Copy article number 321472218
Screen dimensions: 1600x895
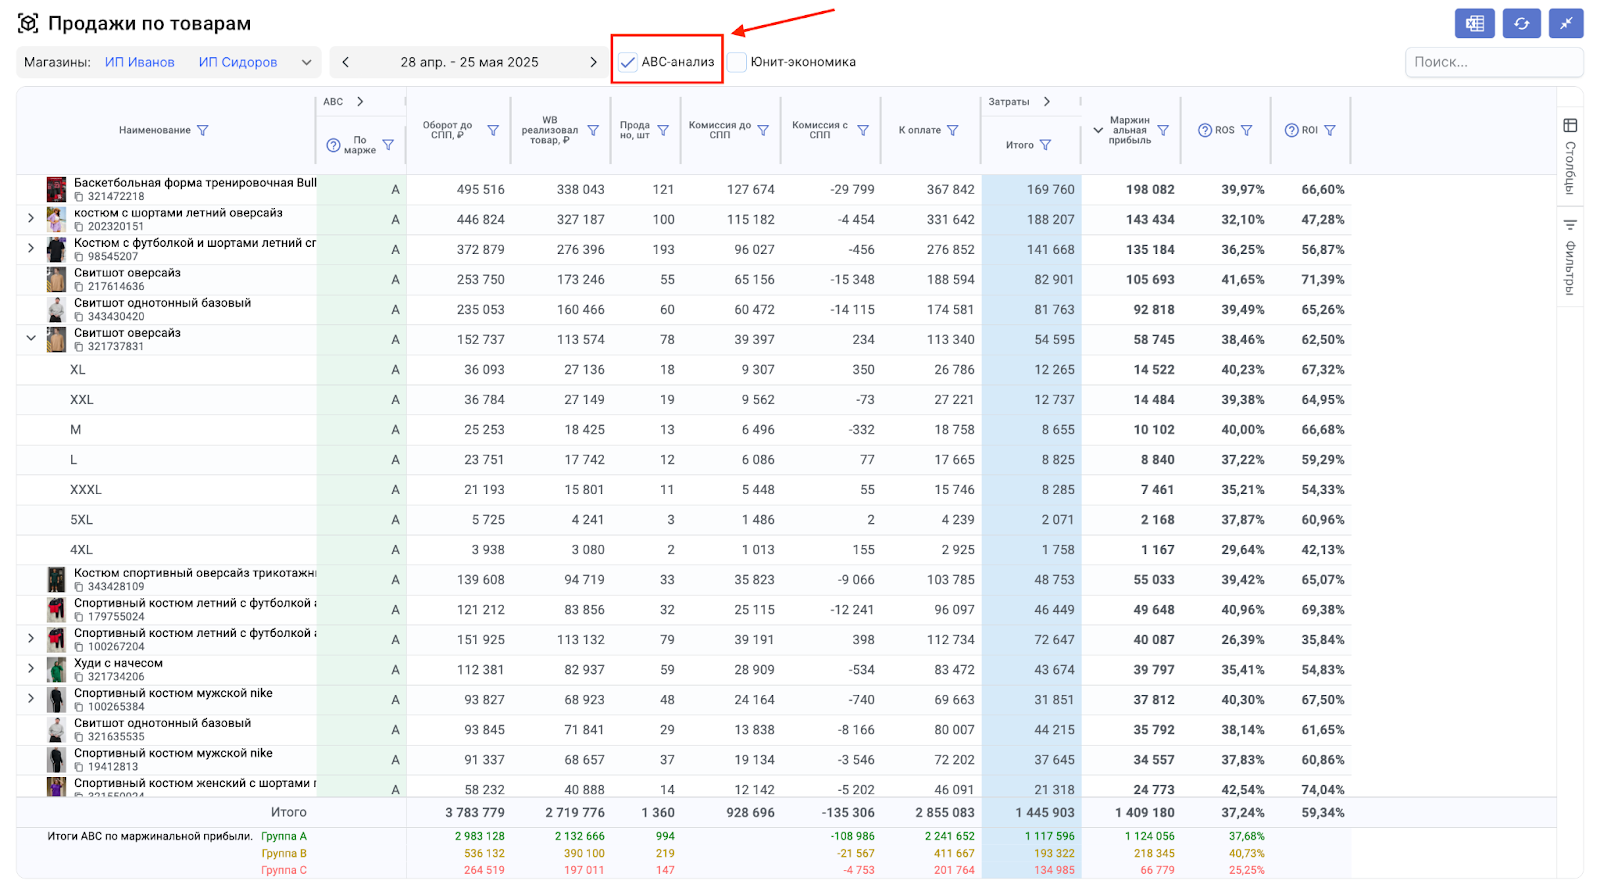pyautogui.click(x=80, y=197)
